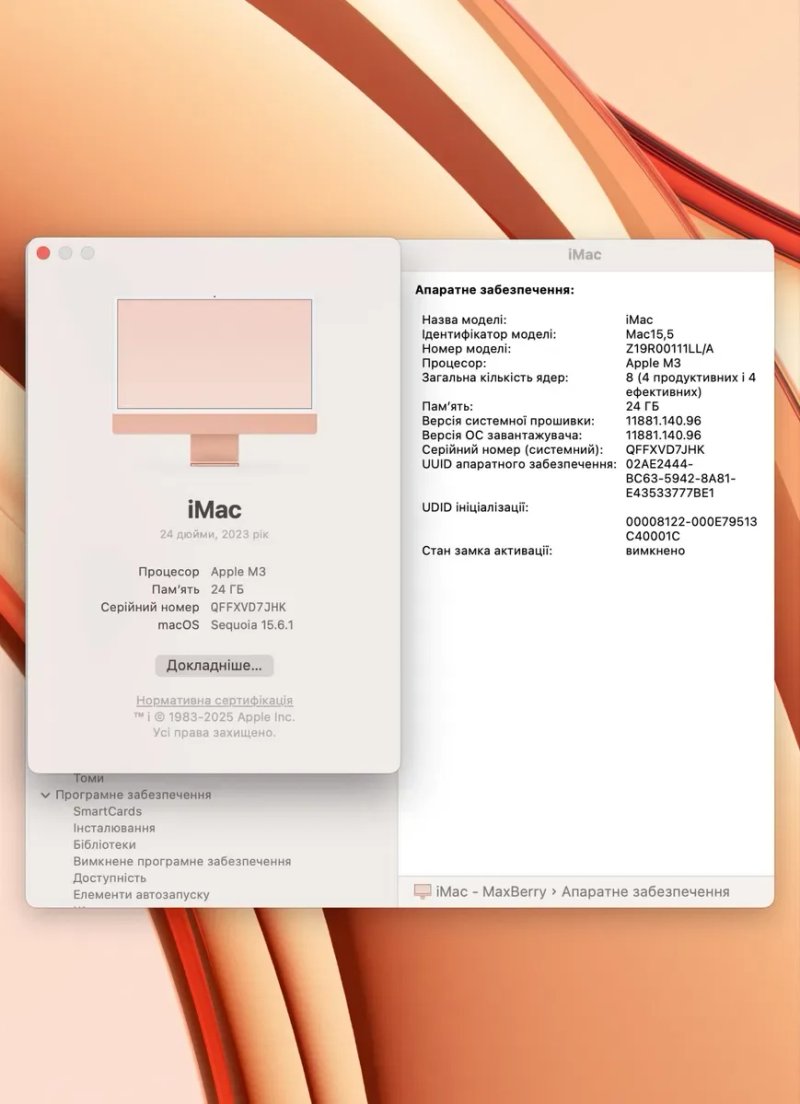Click the iMac icon in path bar
The width and height of the screenshot is (800, 1104).
click(x=423, y=891)
